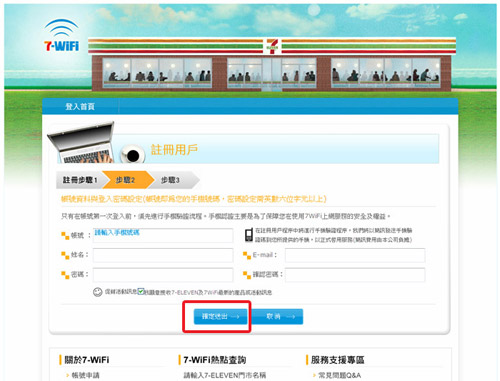Open the 帳號申請 link
This screenshot has height=381, width=500.
(x=86, y=375)
